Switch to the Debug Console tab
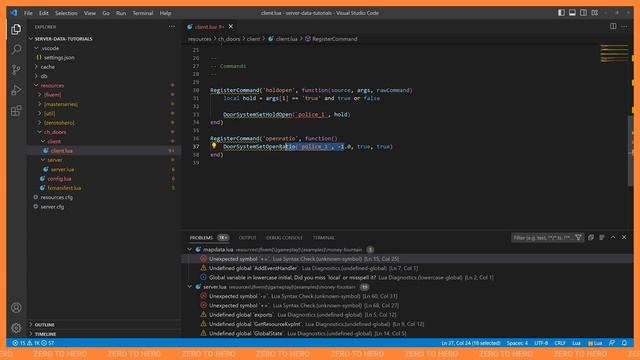The image size is (640, 360). pyautogui.click(x=284, y=238)
